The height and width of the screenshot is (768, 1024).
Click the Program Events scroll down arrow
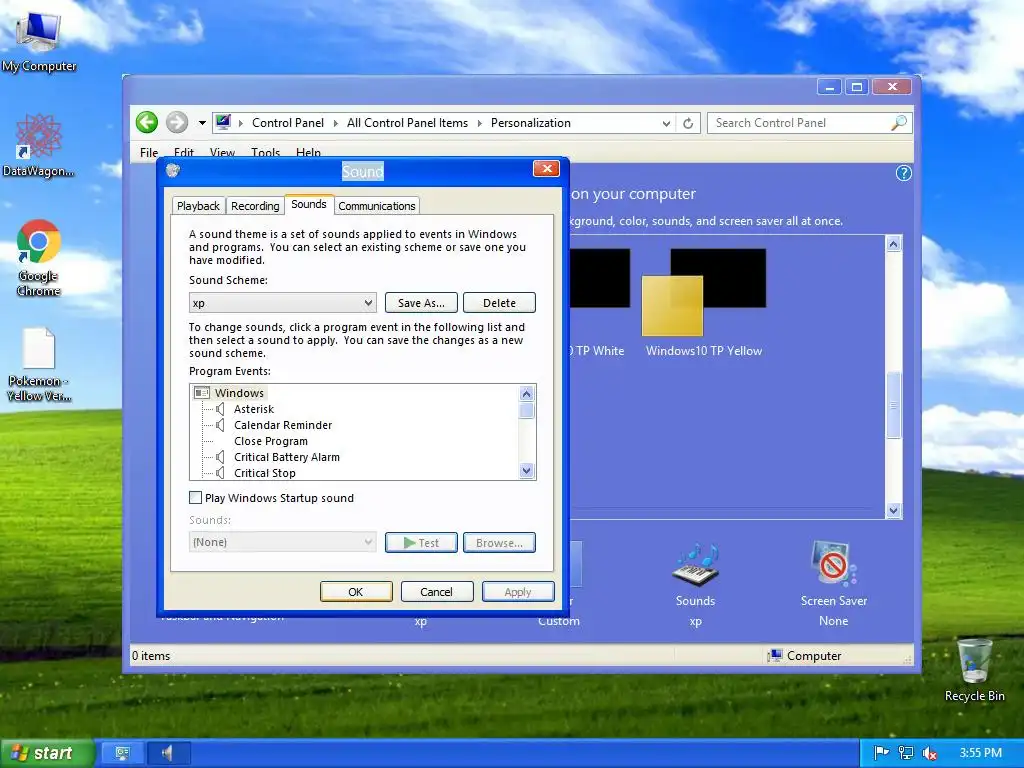527,471
